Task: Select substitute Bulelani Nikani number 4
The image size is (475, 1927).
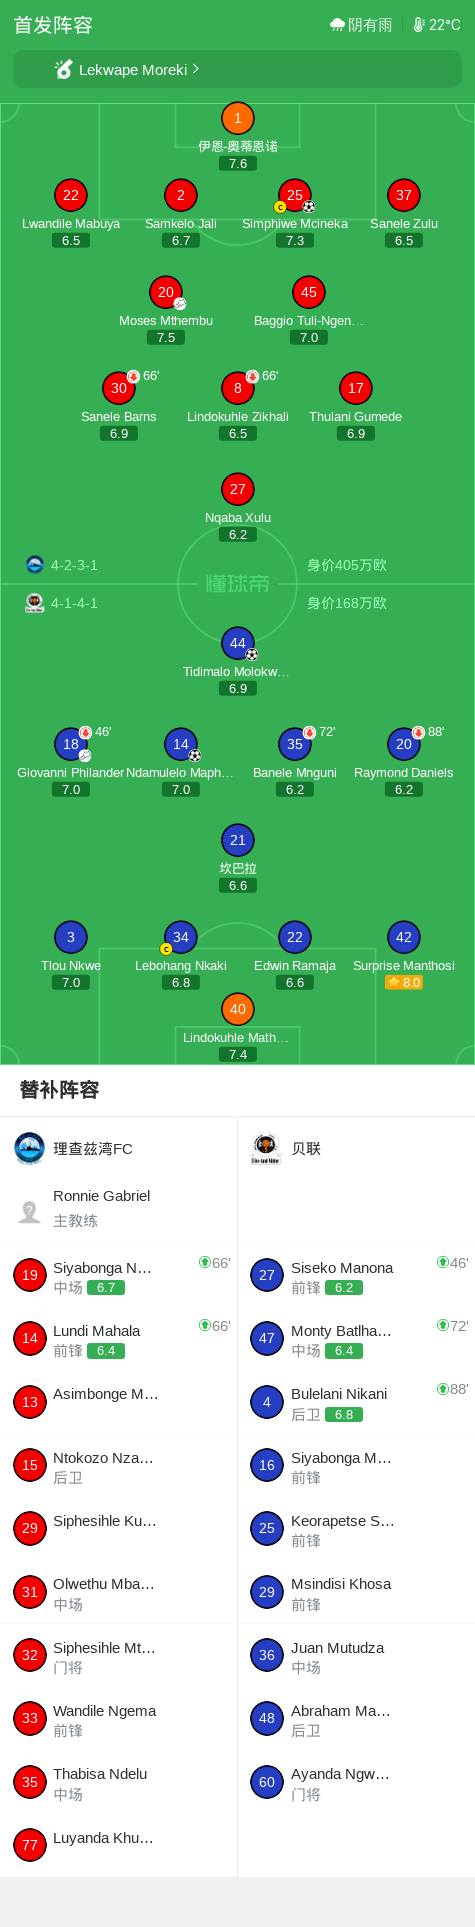Action: (356, 1403)
